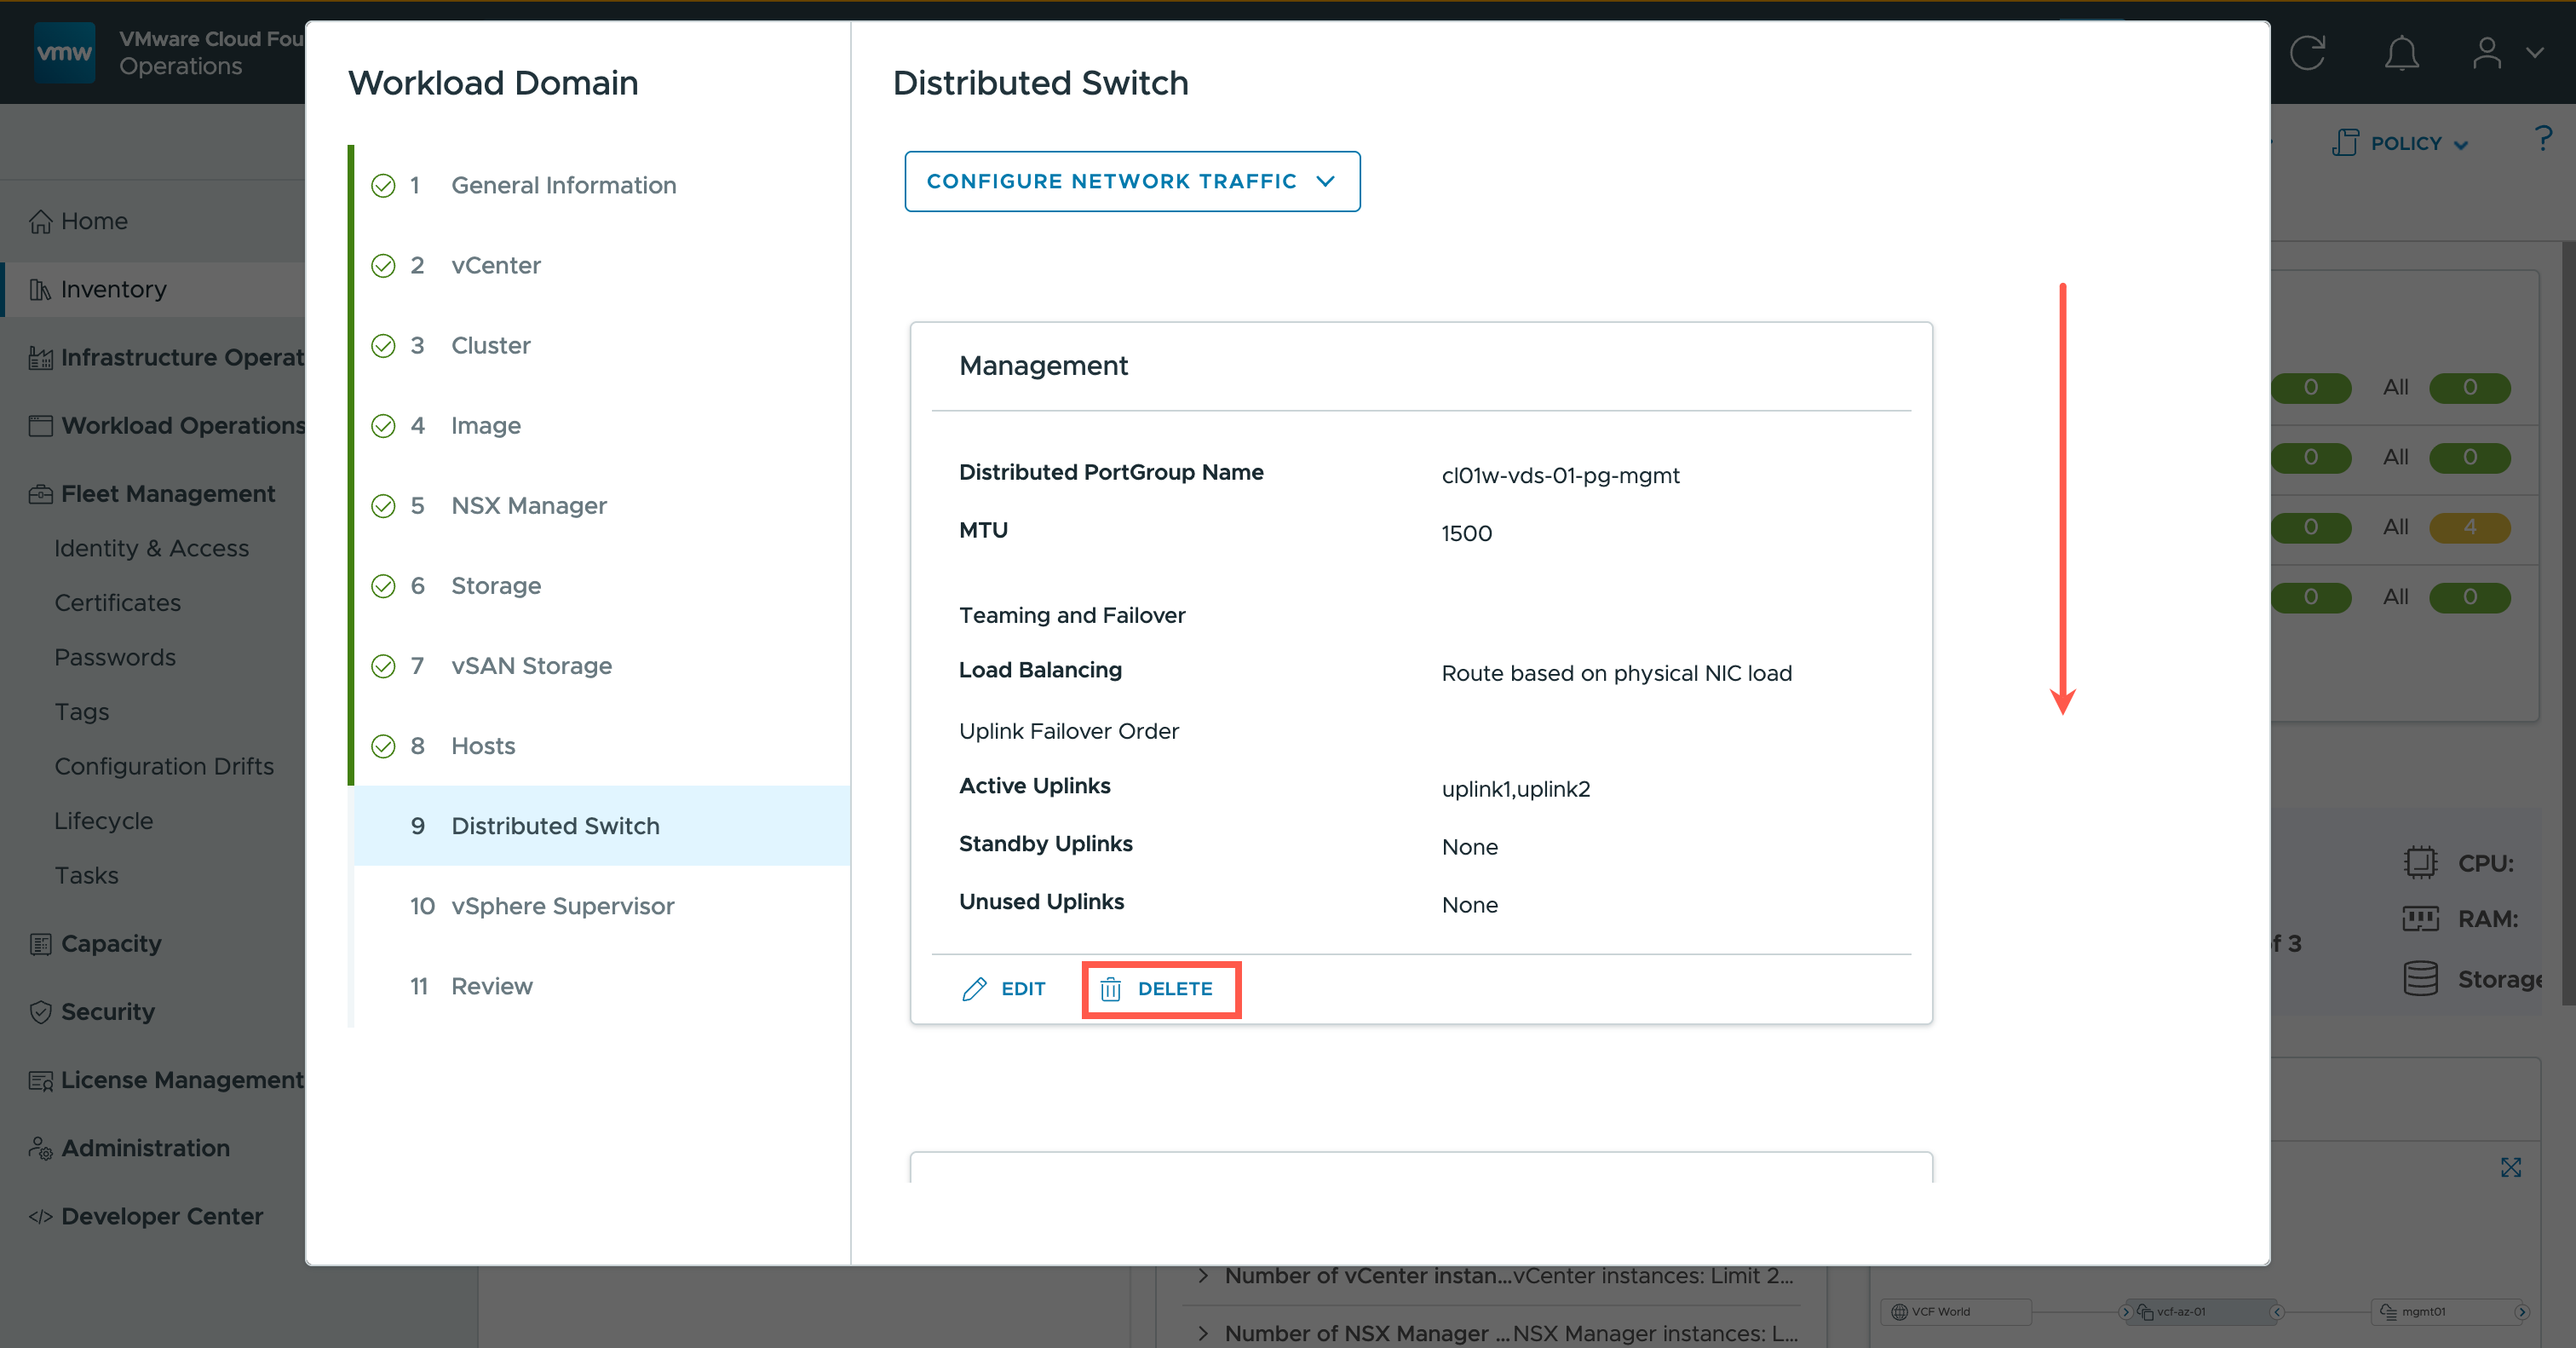Viewport: 2576px width, 1348px height.
Task: Open the notifications bell icon
Action: [x=2401, y=53]
